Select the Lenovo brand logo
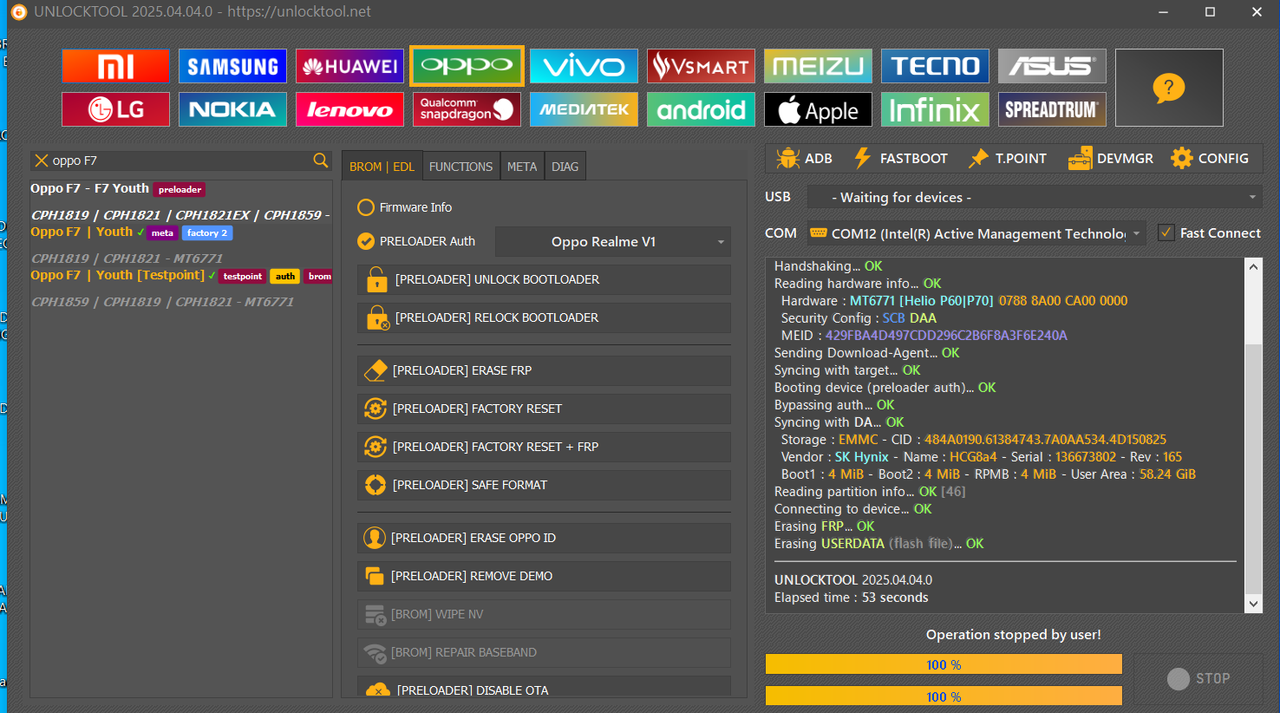 pos(350,109)
